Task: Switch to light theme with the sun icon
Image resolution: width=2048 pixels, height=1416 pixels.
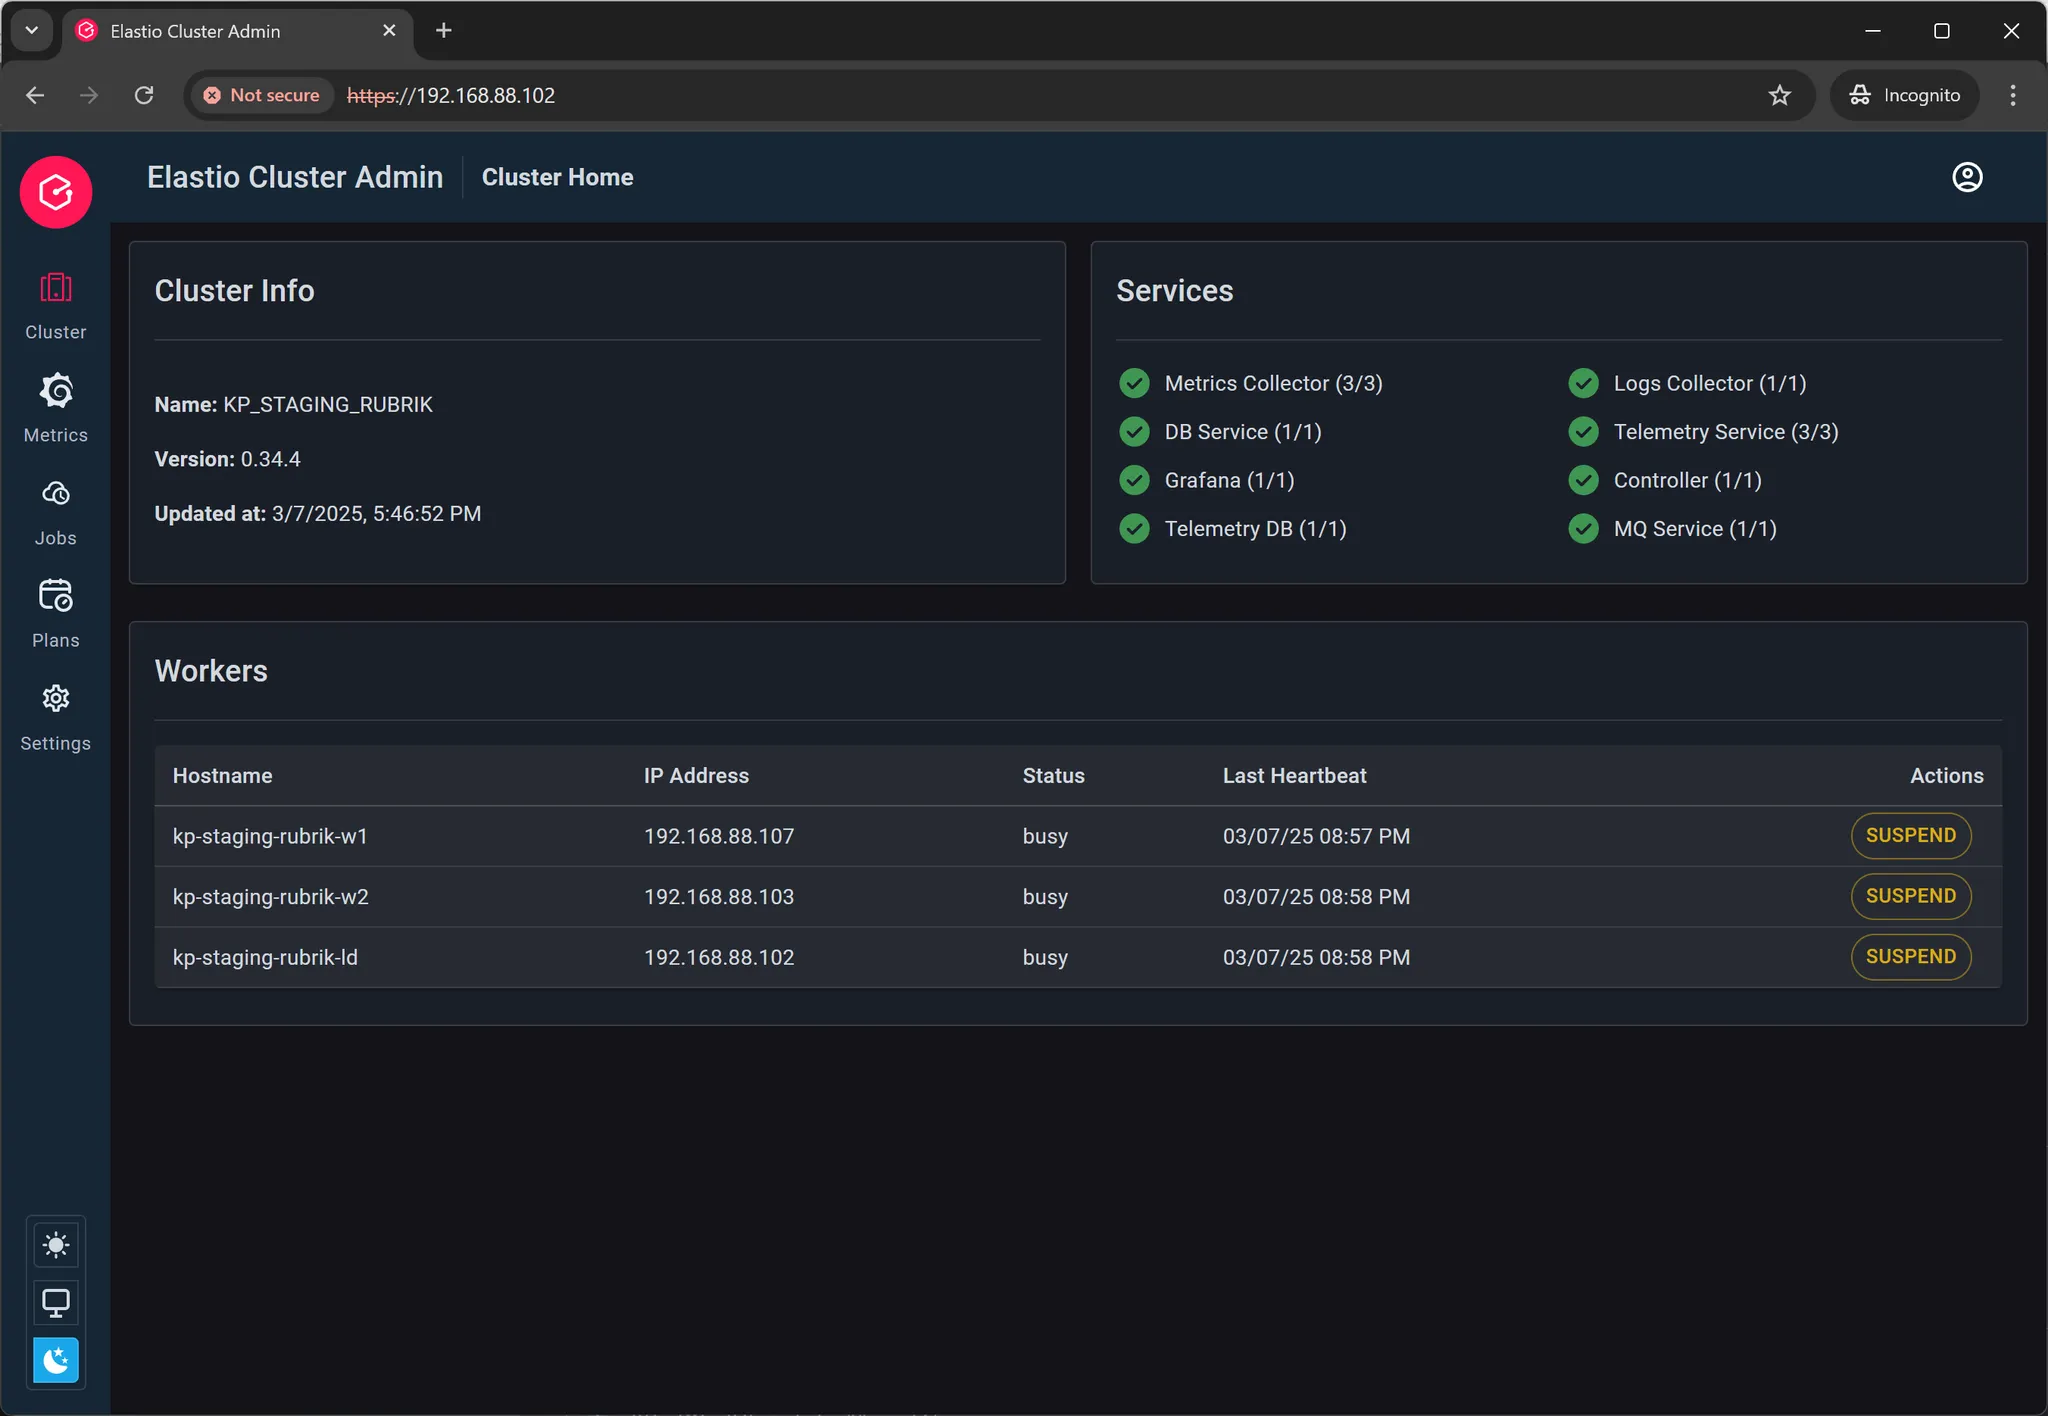Action: [x=56, y=1246]
